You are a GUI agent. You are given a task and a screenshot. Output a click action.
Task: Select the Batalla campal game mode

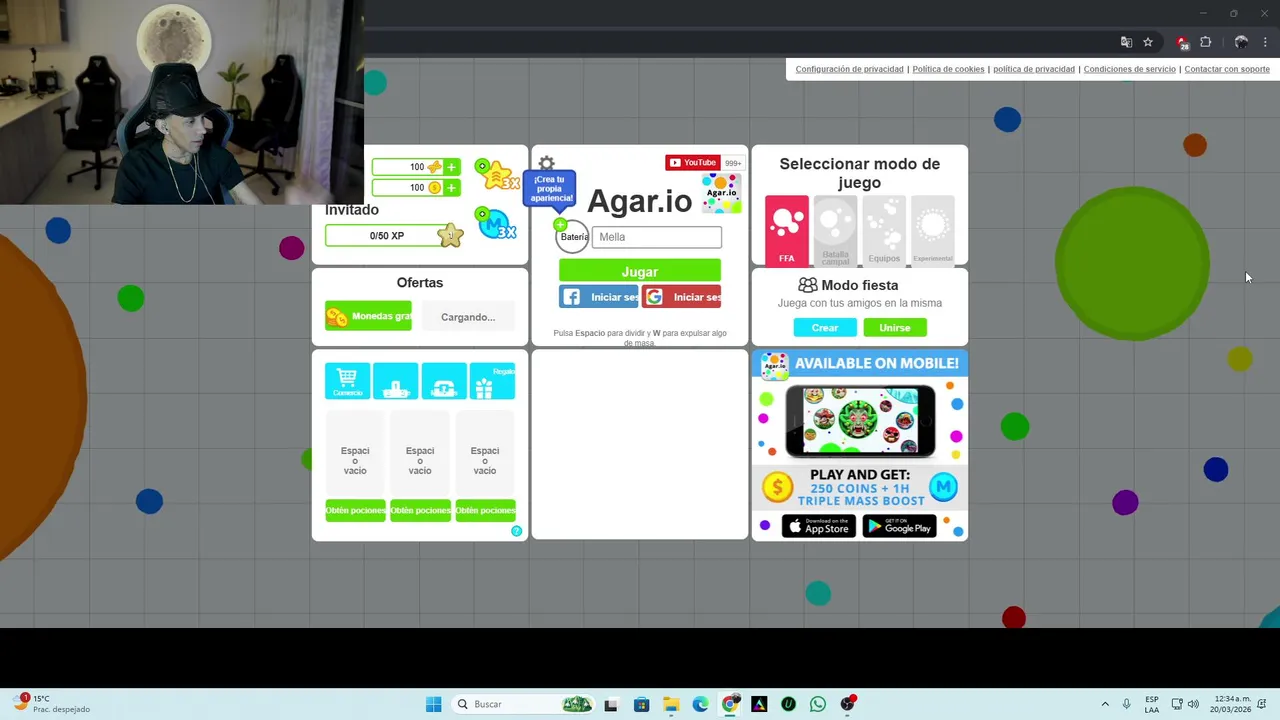coord(835,231)
